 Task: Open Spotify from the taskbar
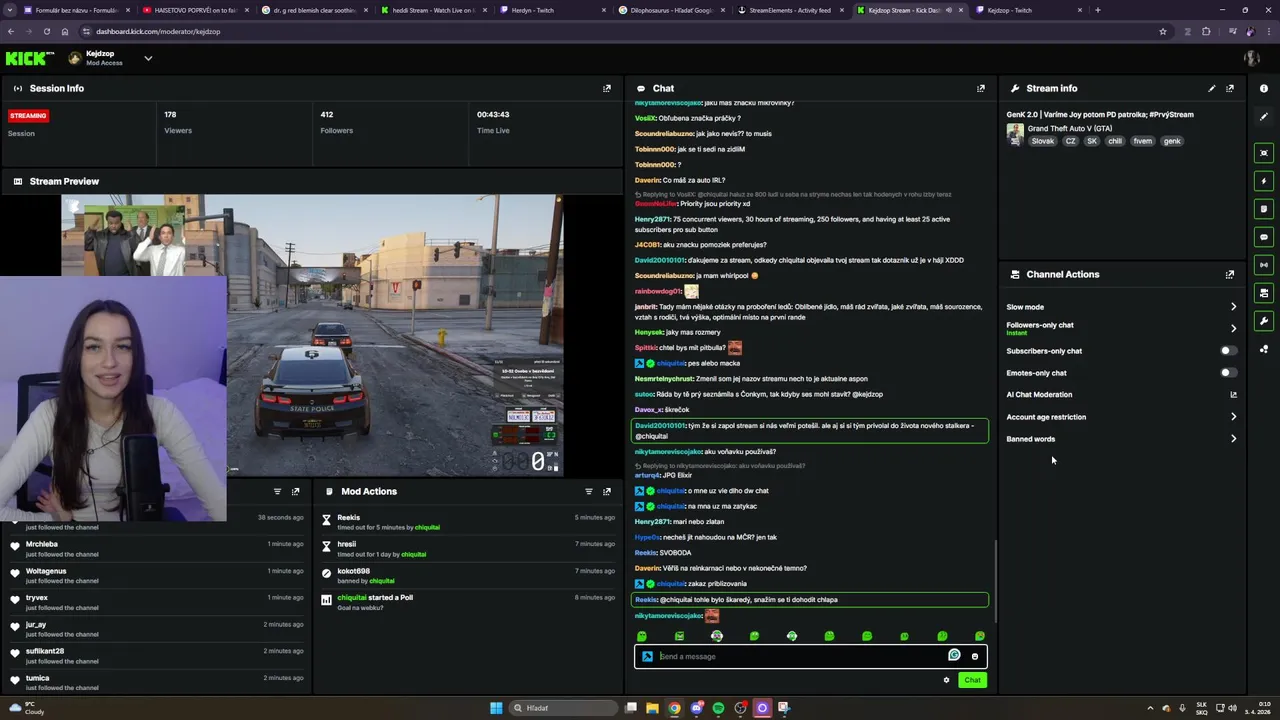(718, 708)
